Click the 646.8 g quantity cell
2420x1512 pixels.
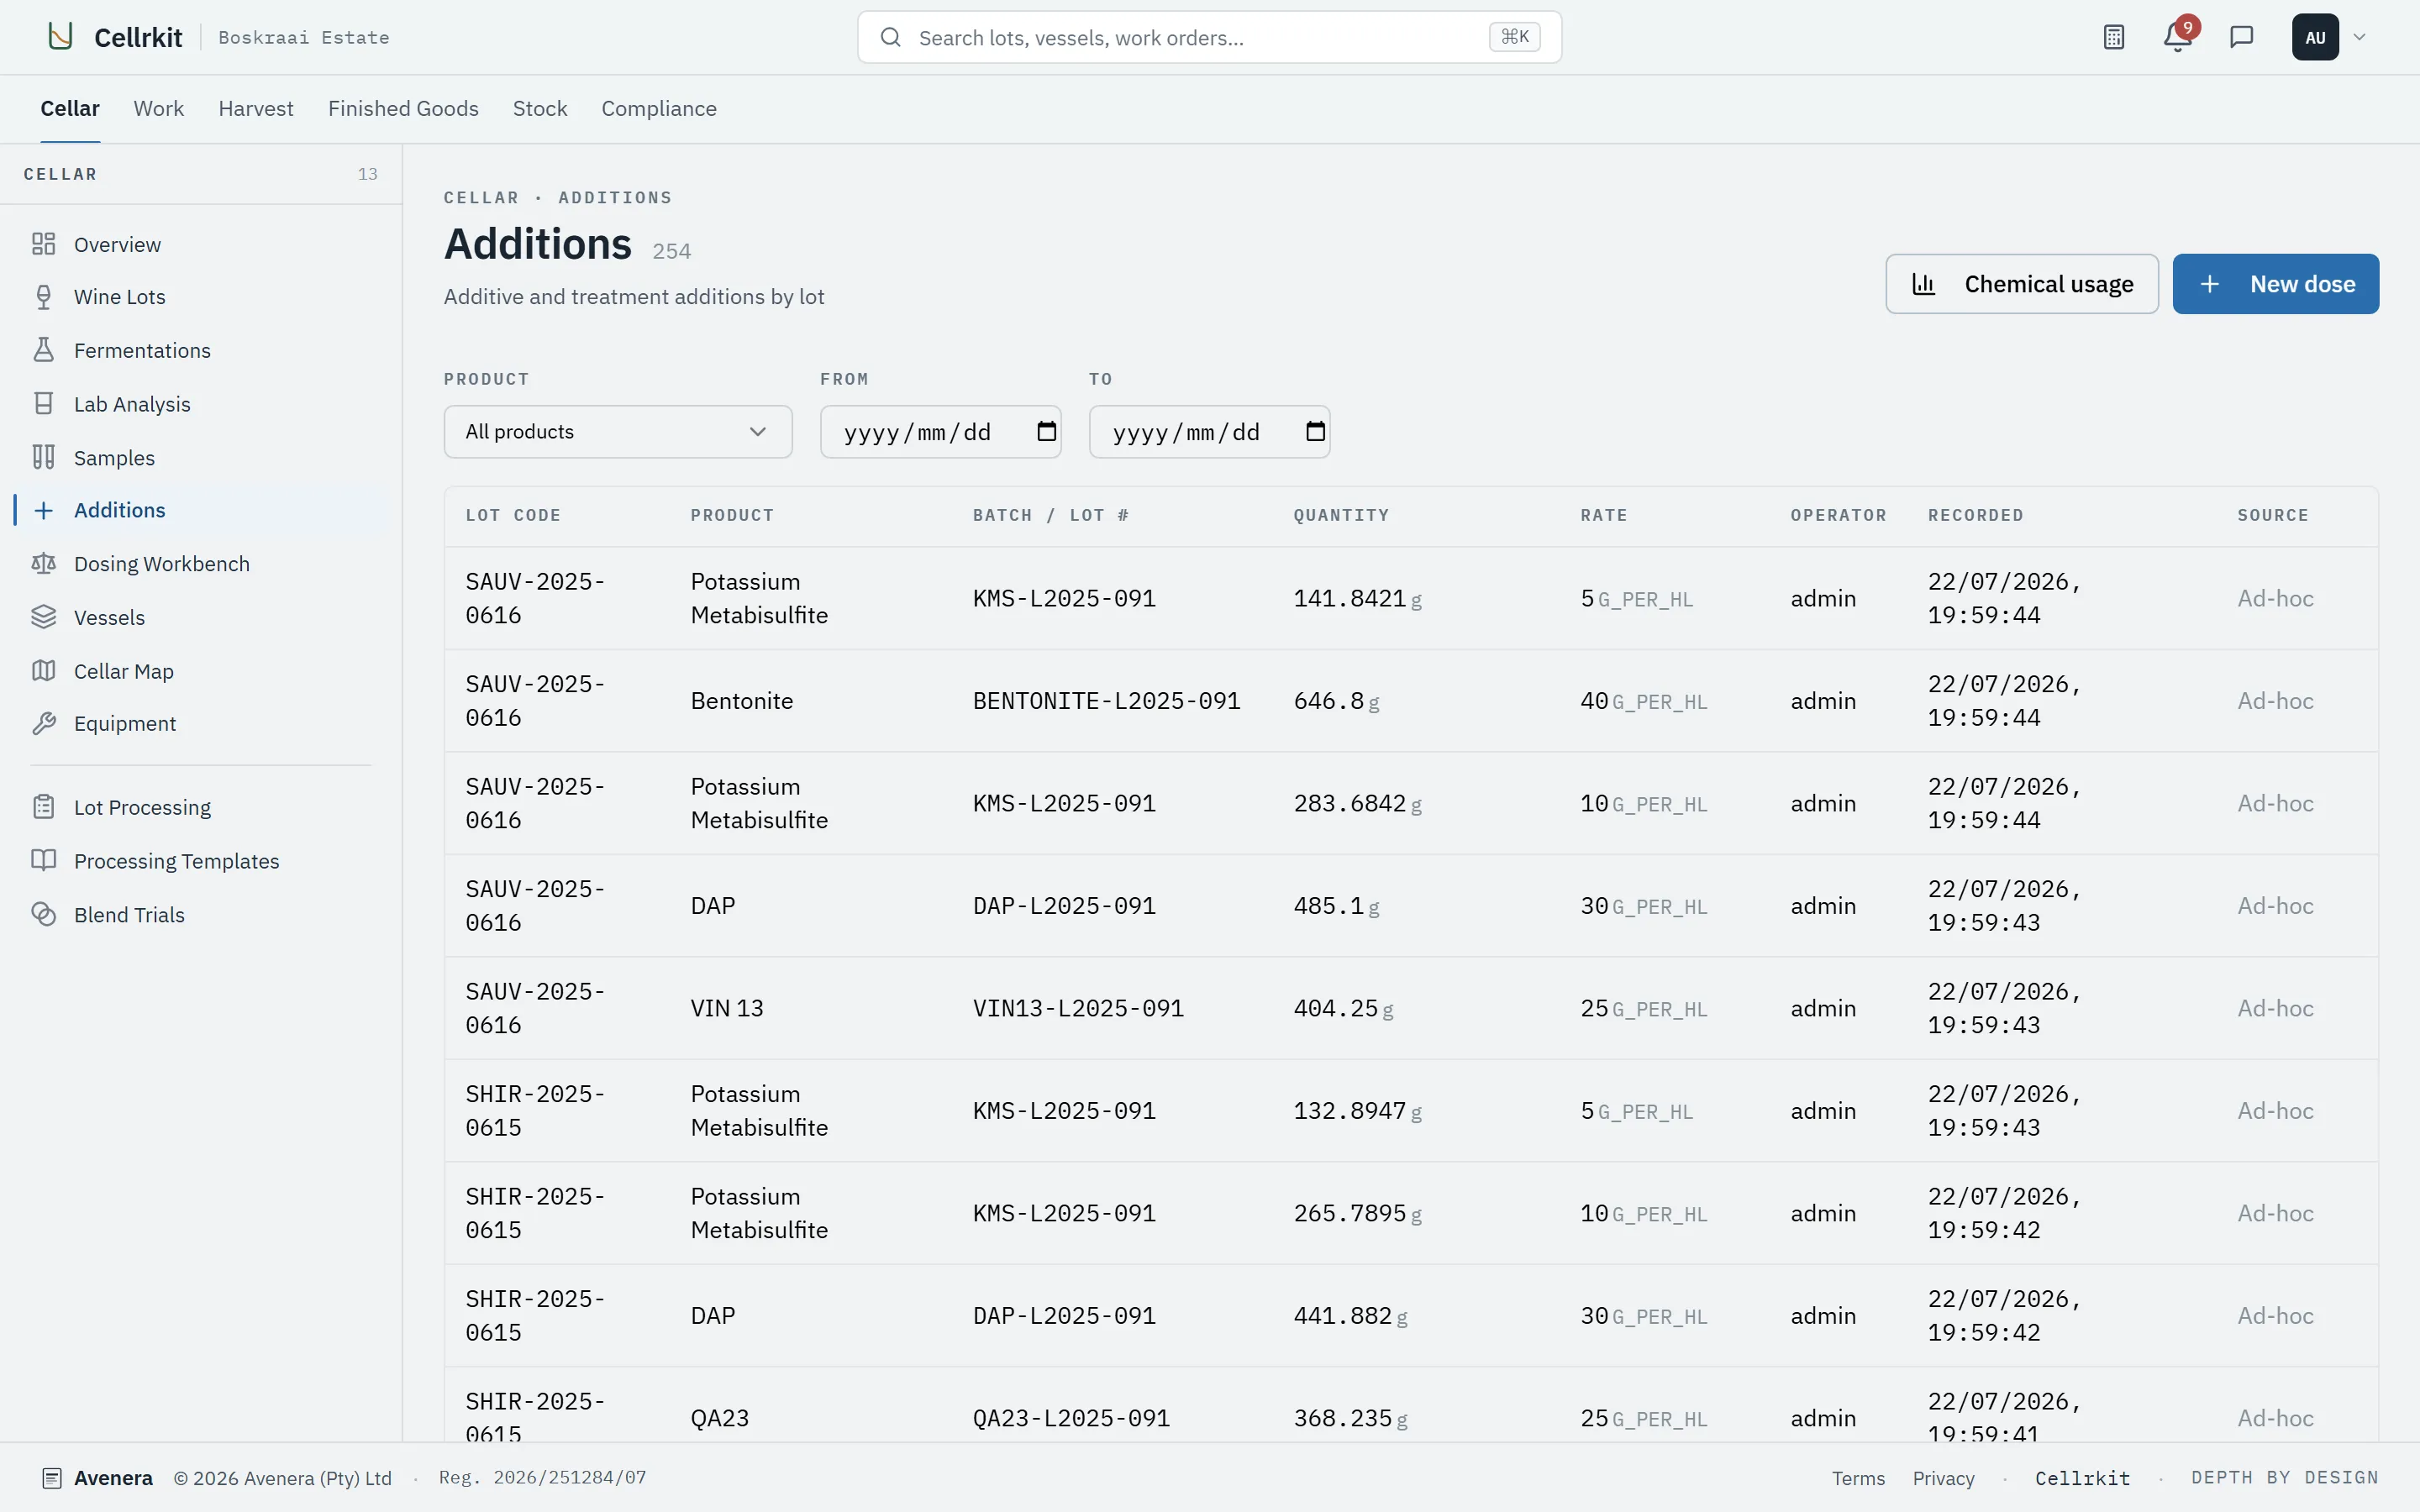[x=1336, y=701]
